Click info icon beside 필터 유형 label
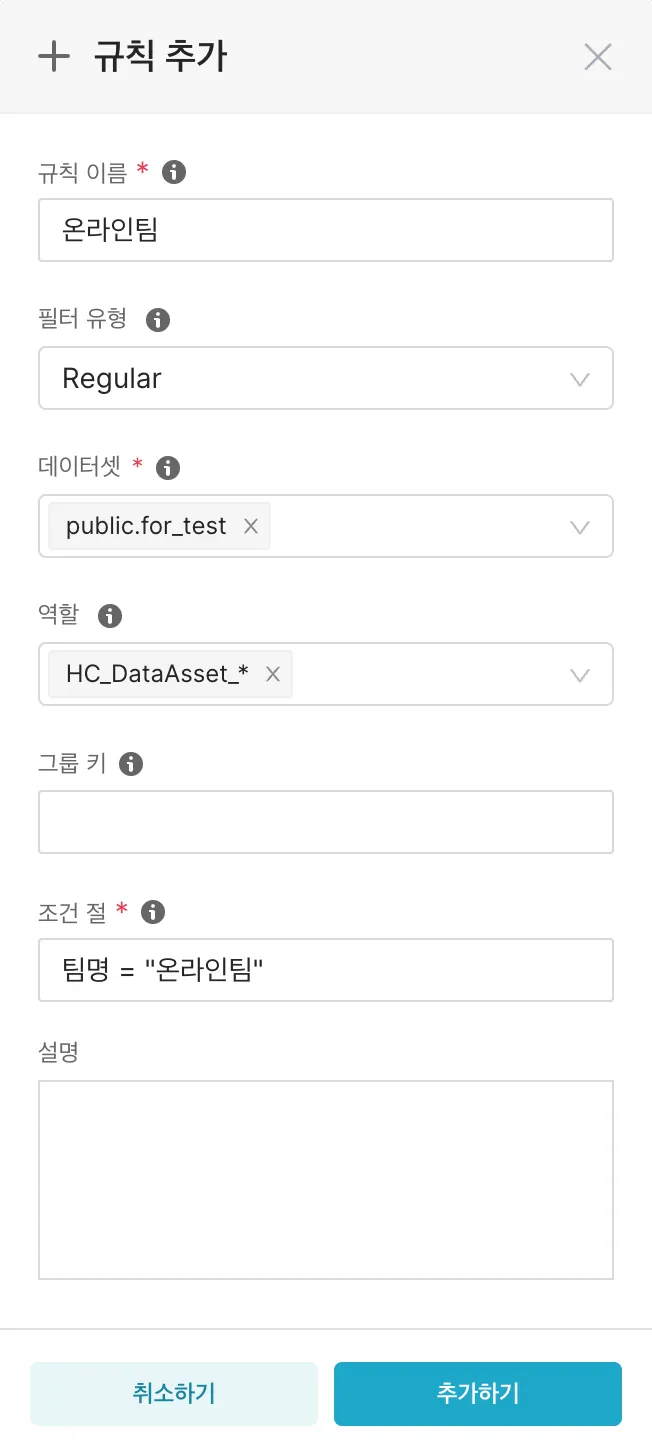This screenshot has height=1456, width=652. pyautogui.click(x=158, y=320)
